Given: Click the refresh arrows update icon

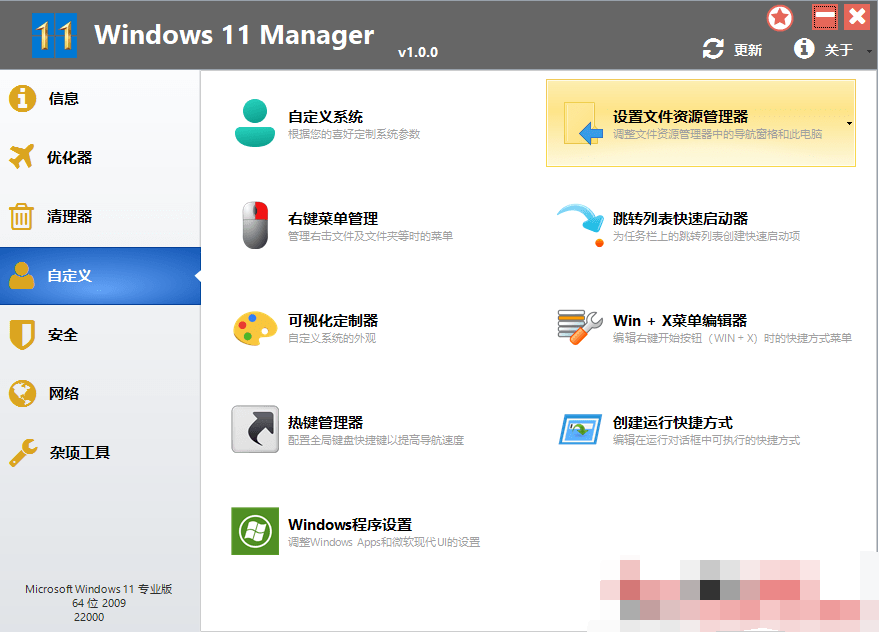Looking at the screenshot, I should (713, 49).
